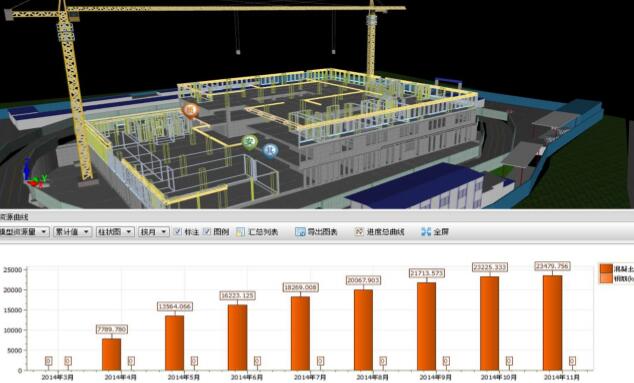The height and width of the screenshot is (383, 634).
Task: Open the 柱状图 chart type dropdown
Action: 115,232
